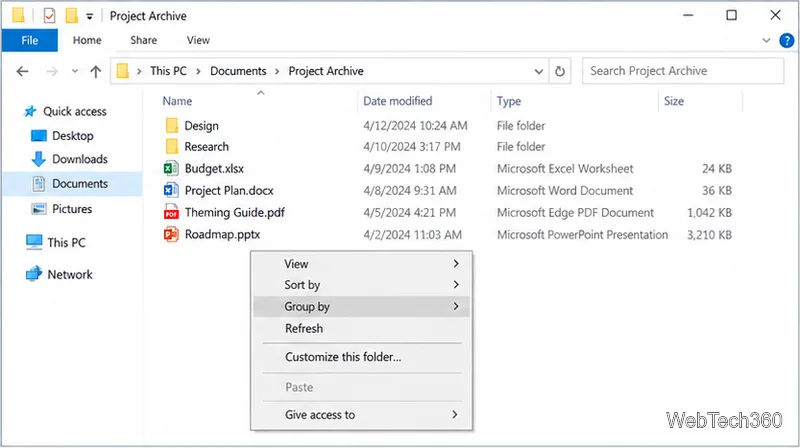Click the Search Project Archive field

tap(683, 71)
